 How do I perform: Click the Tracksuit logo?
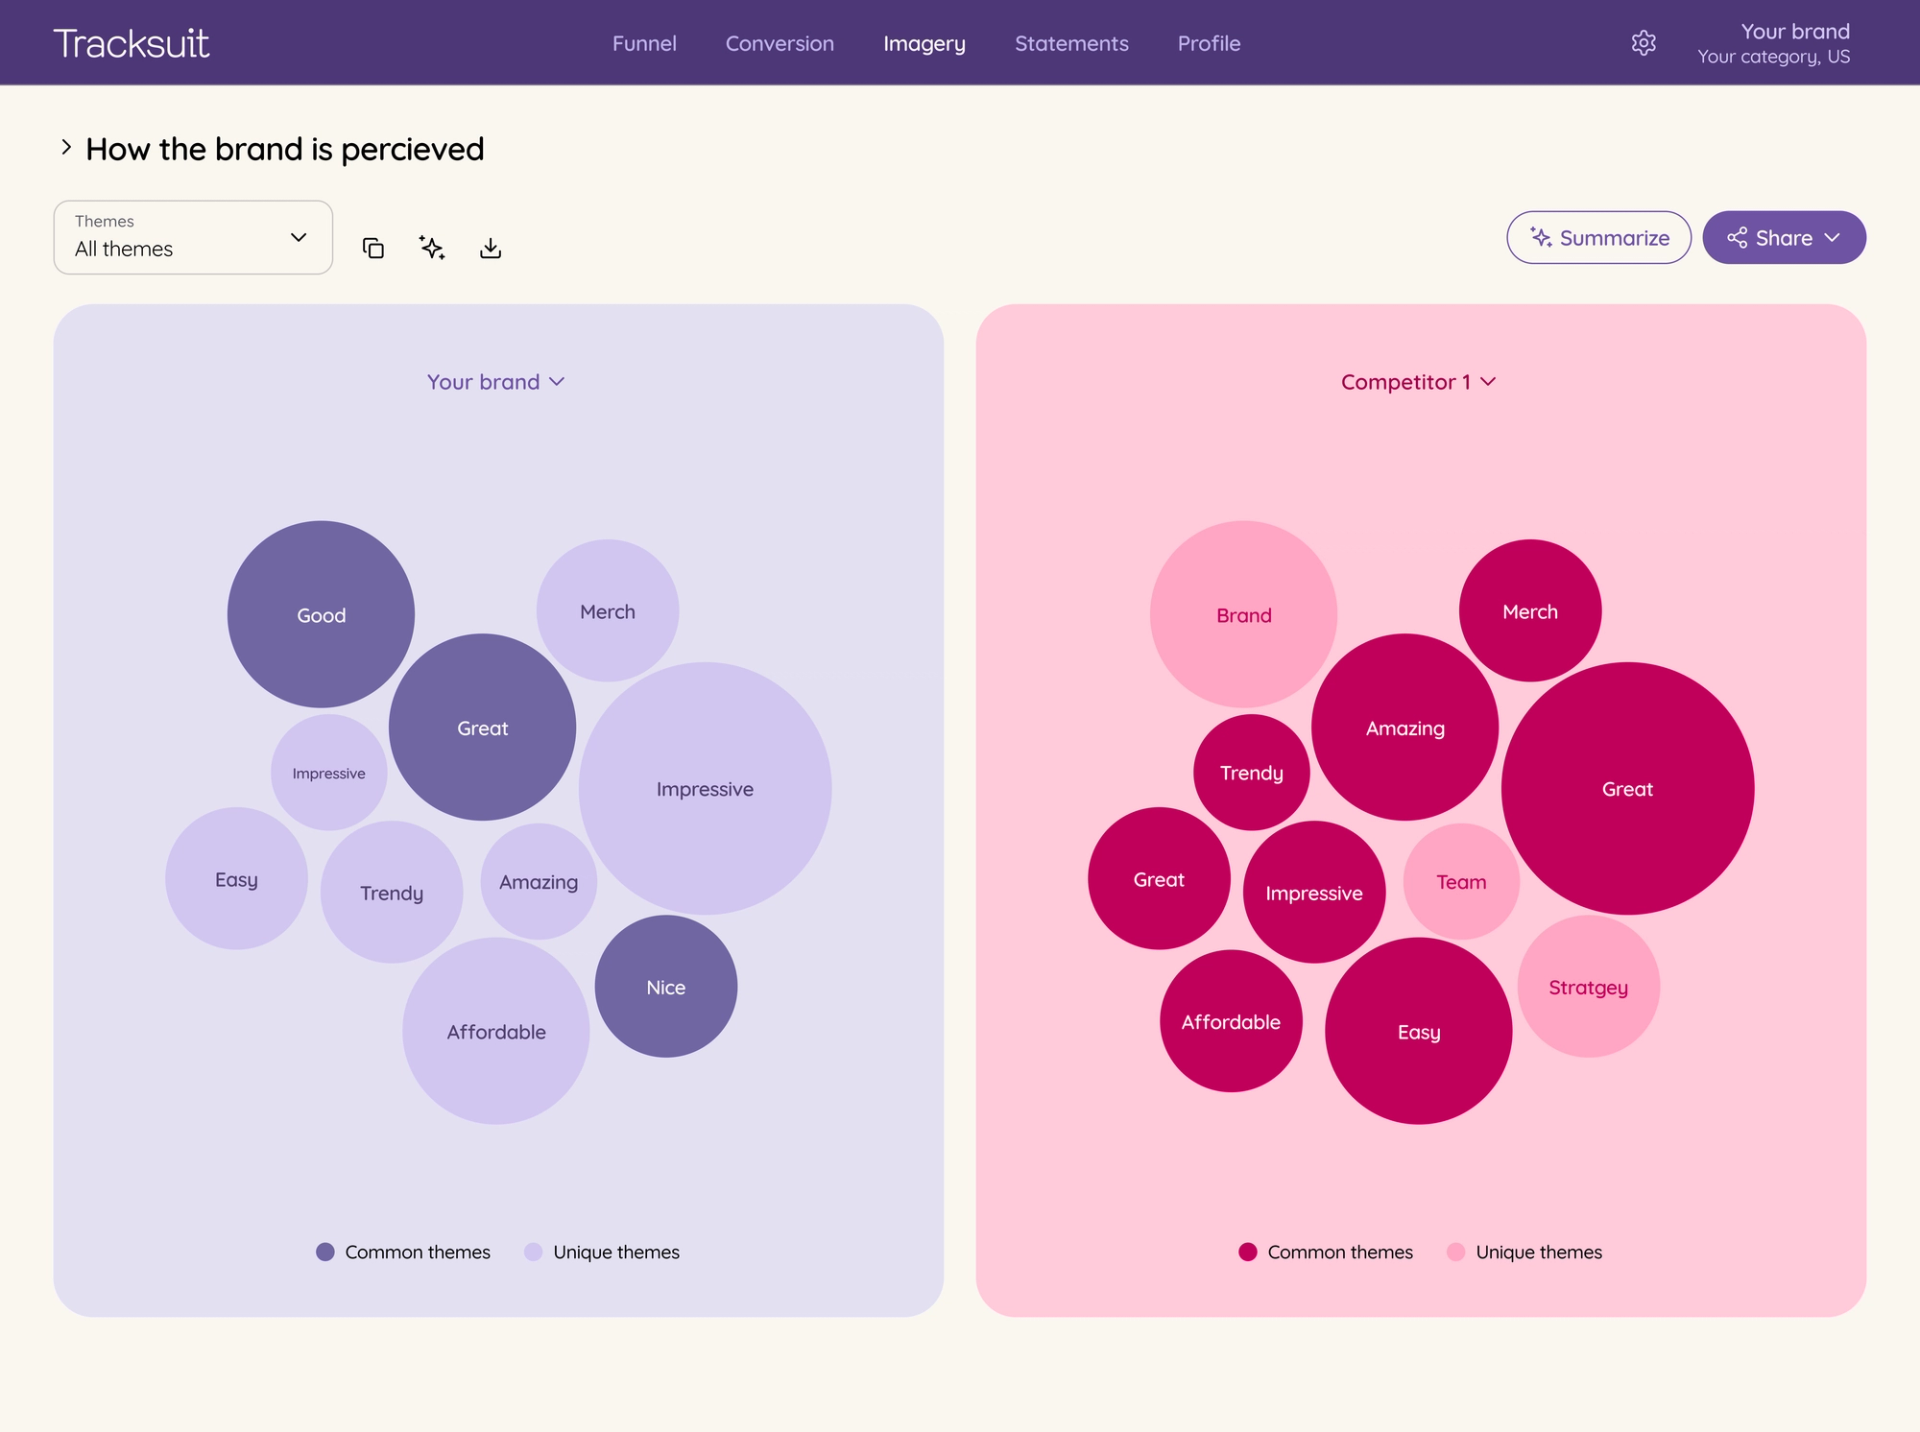tap(131, 43)
